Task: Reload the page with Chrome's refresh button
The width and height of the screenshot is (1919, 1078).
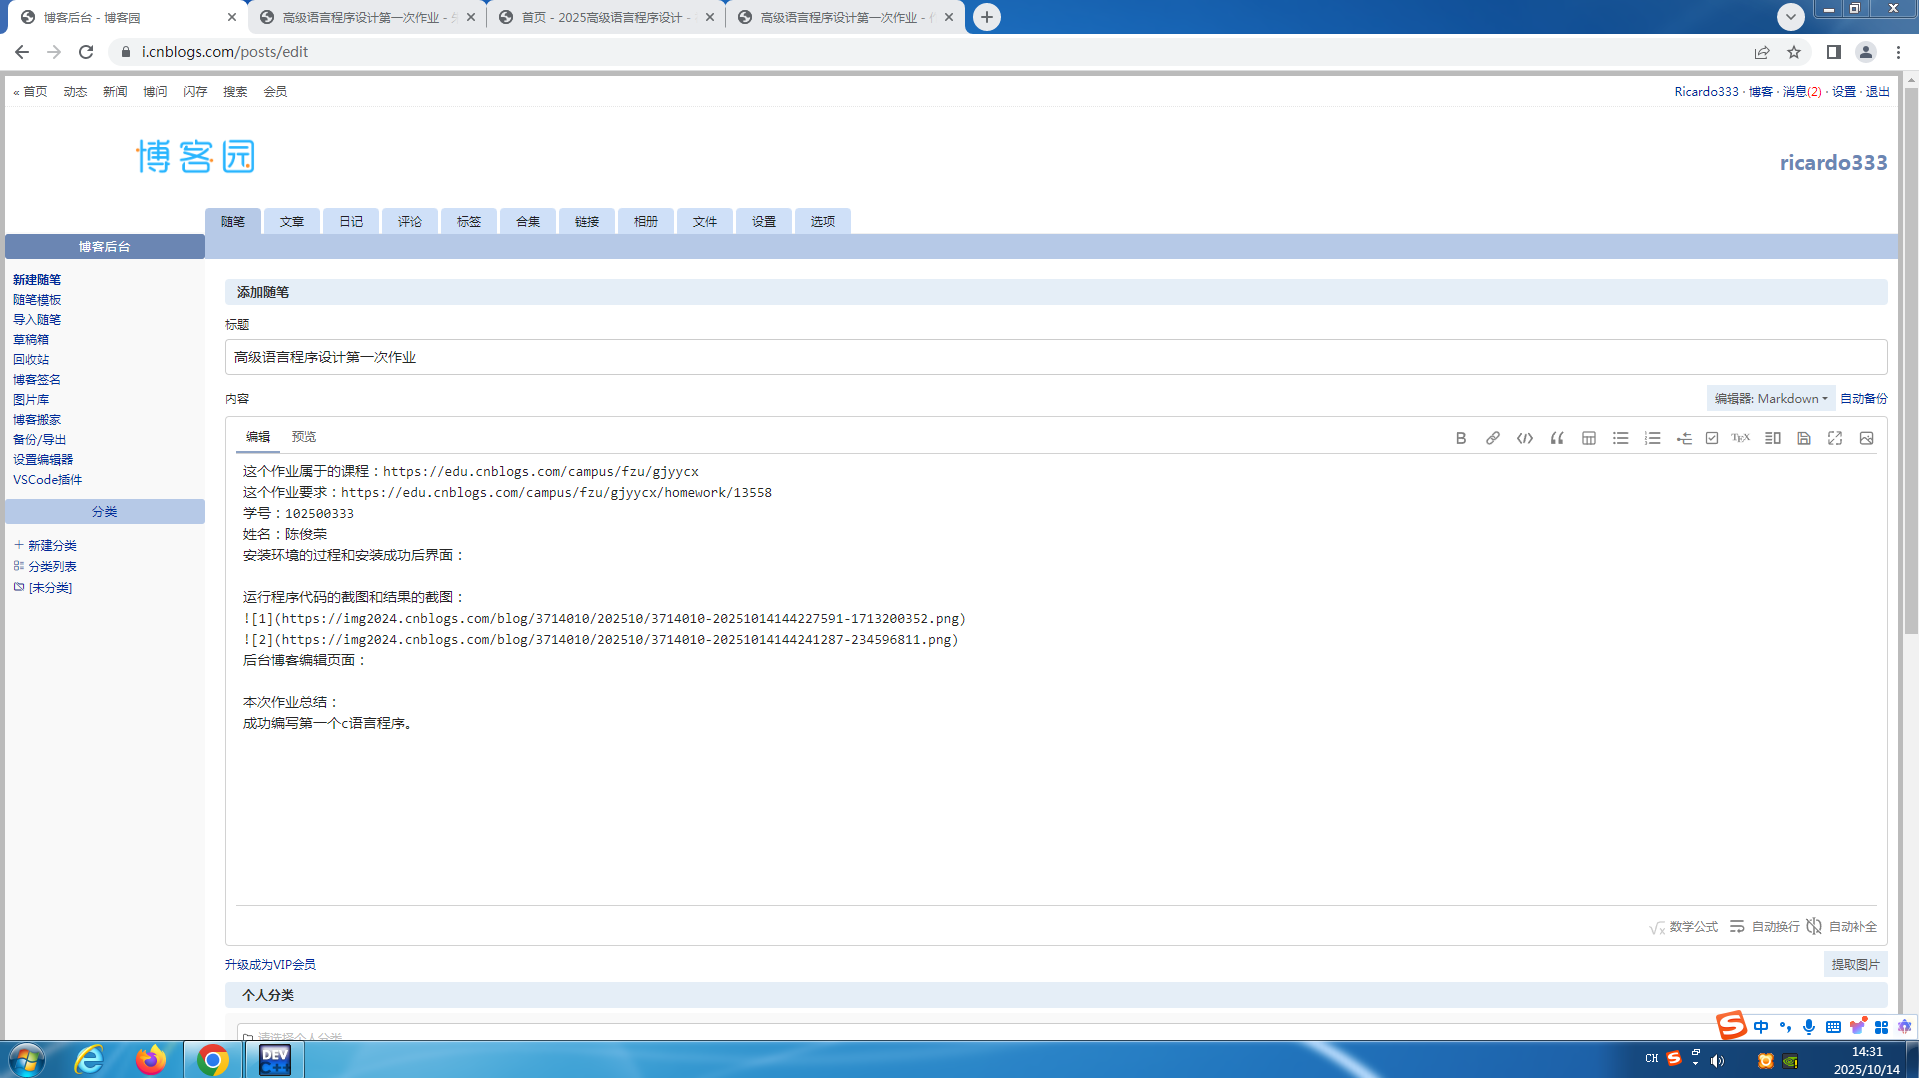Action: coord(86,52)
